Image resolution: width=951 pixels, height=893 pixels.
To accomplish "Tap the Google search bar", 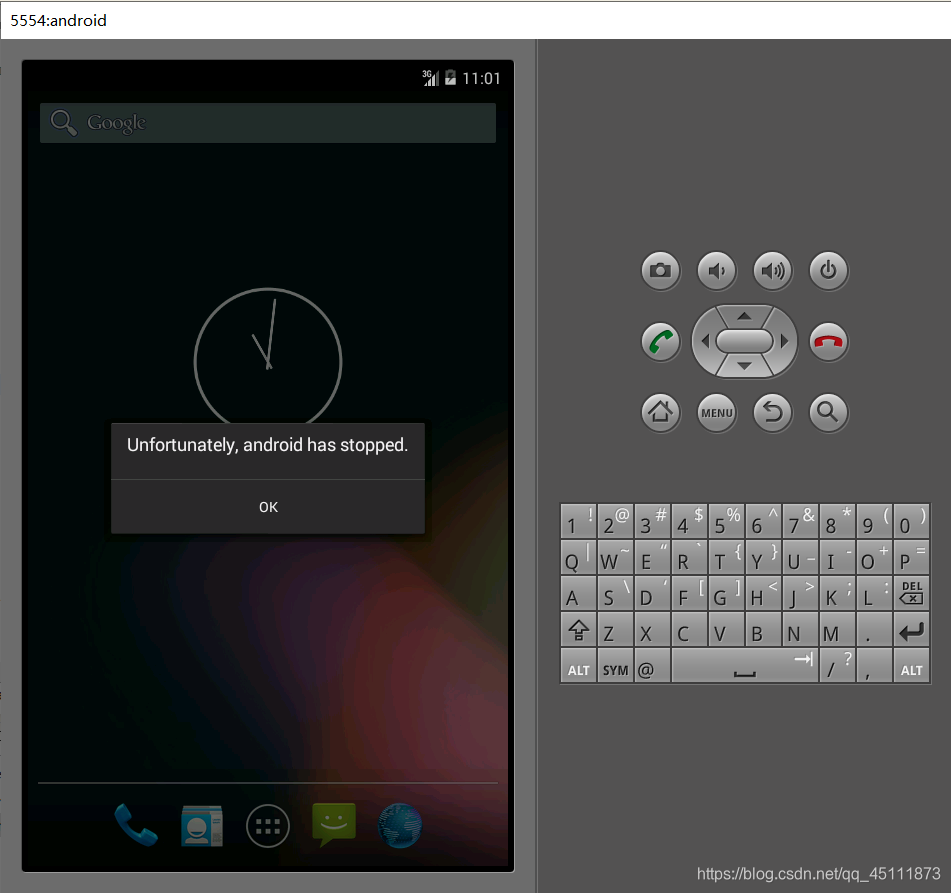I will point(267,123).
